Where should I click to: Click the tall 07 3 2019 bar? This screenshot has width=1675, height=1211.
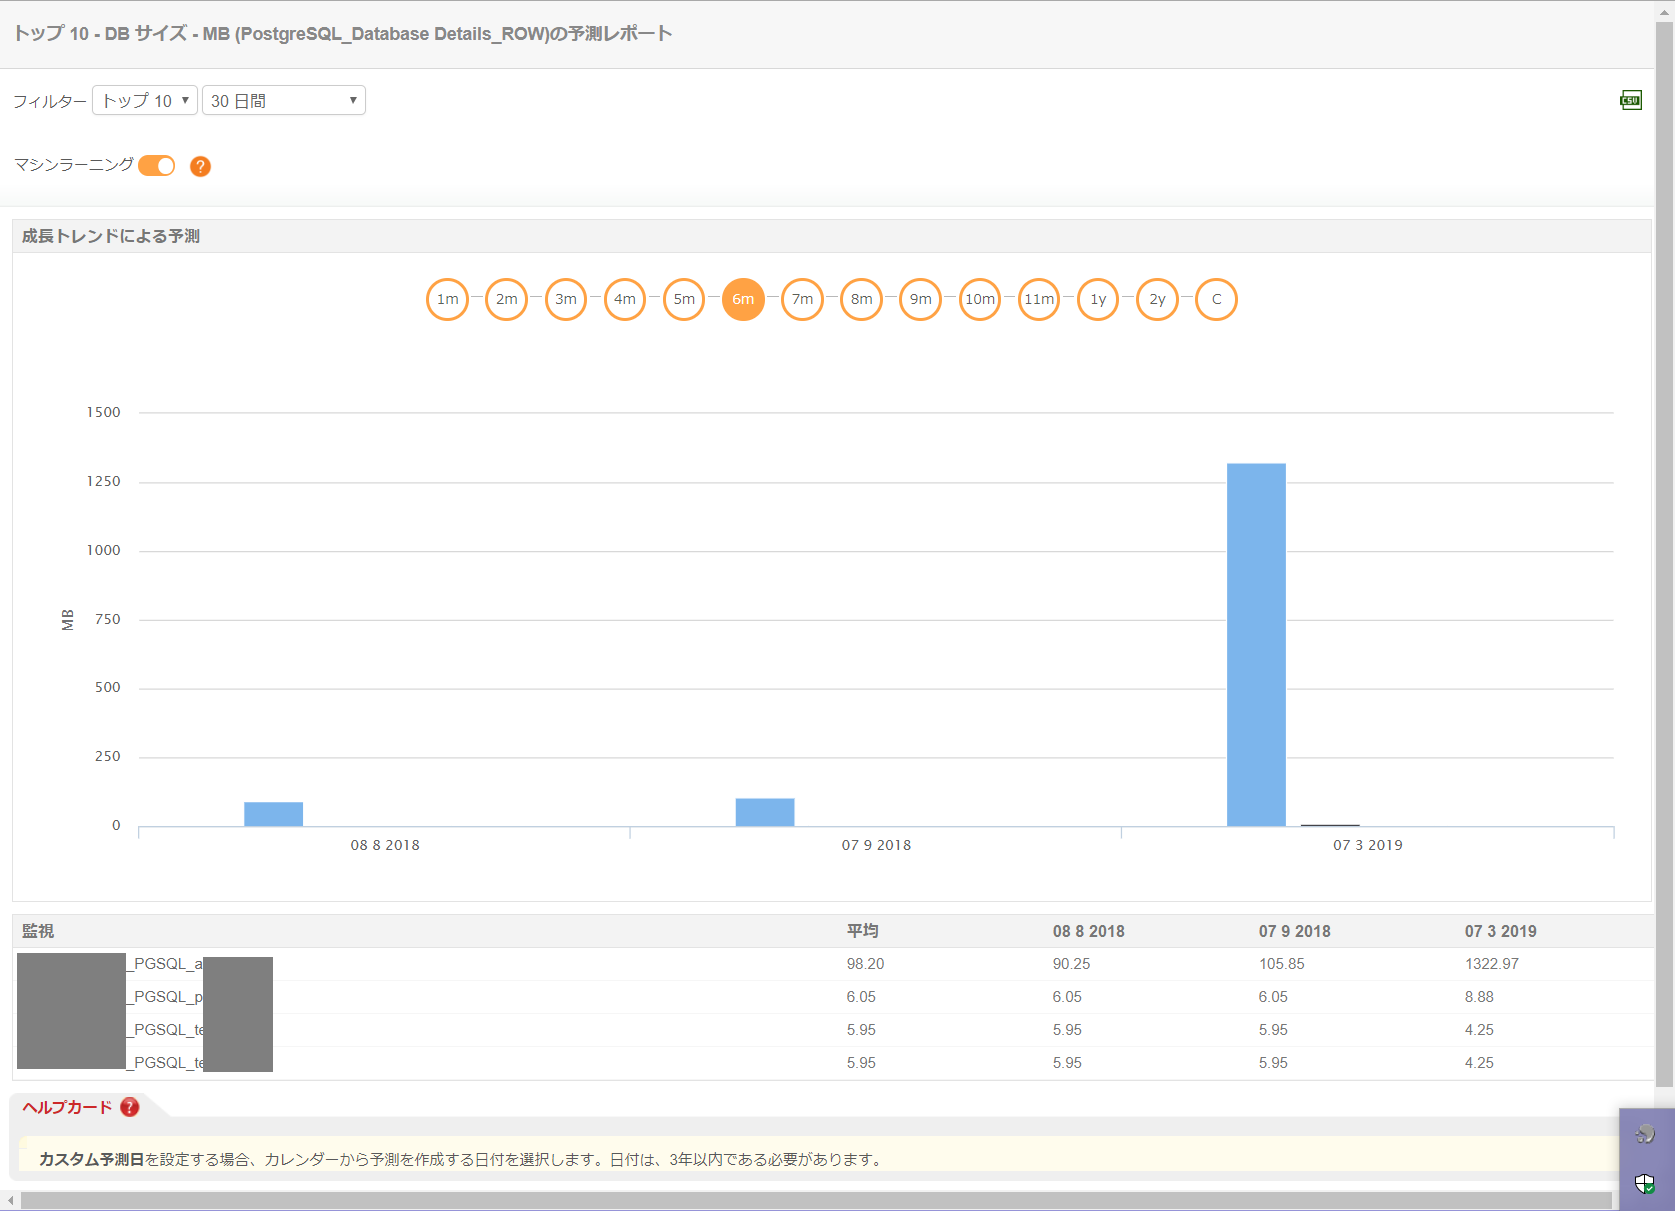click(1256, 645)
